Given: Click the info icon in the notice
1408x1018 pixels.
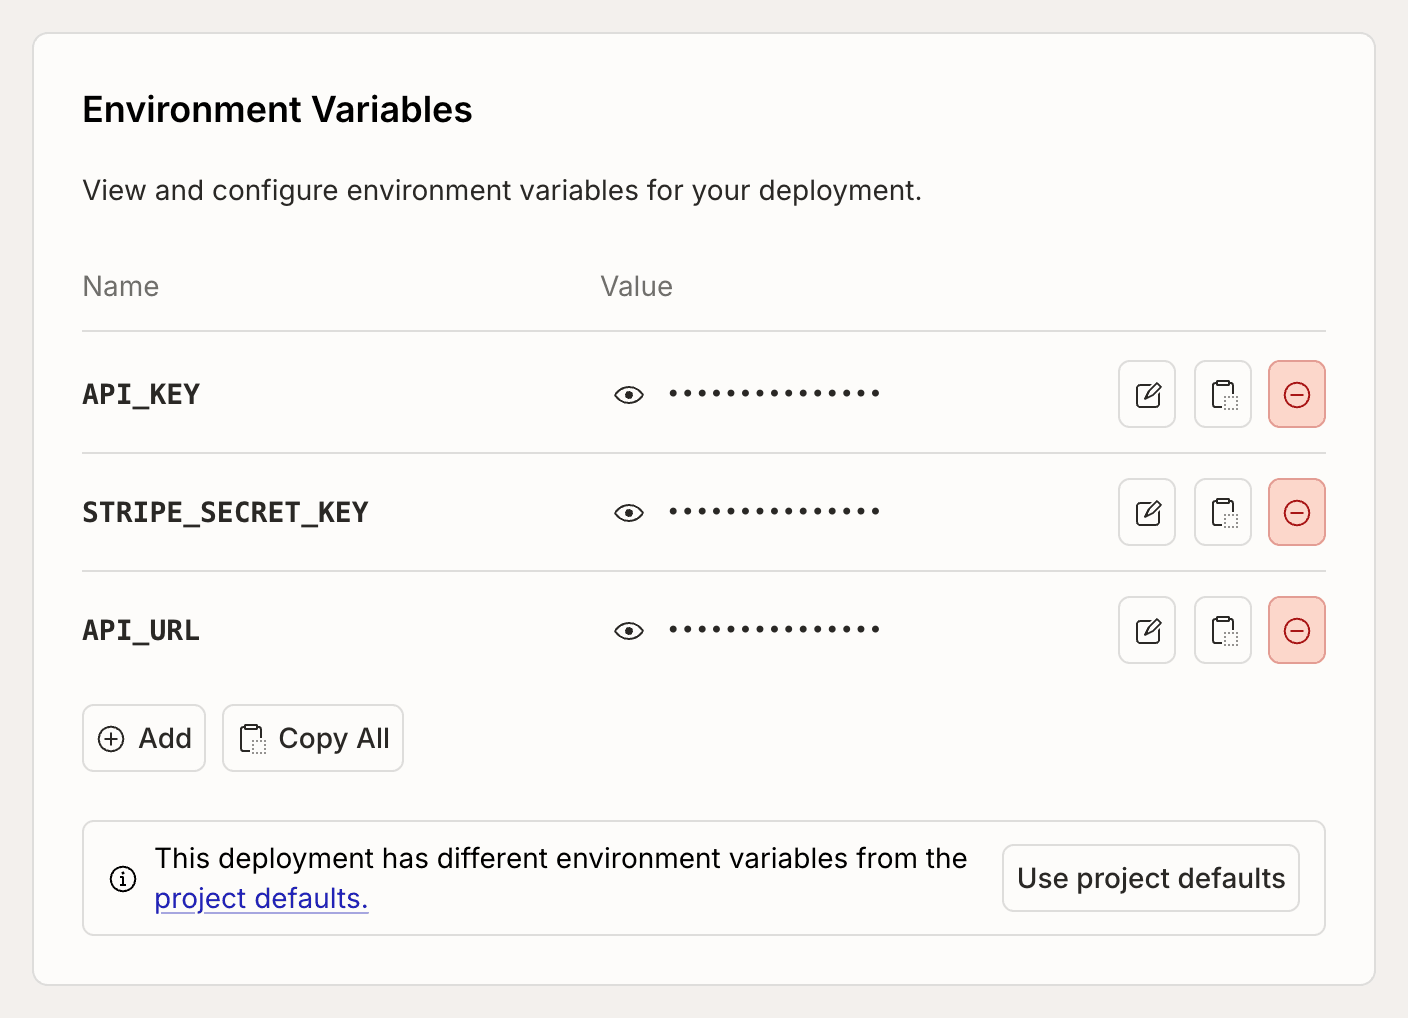Looking at the screenshot, I should pos(123,879).
